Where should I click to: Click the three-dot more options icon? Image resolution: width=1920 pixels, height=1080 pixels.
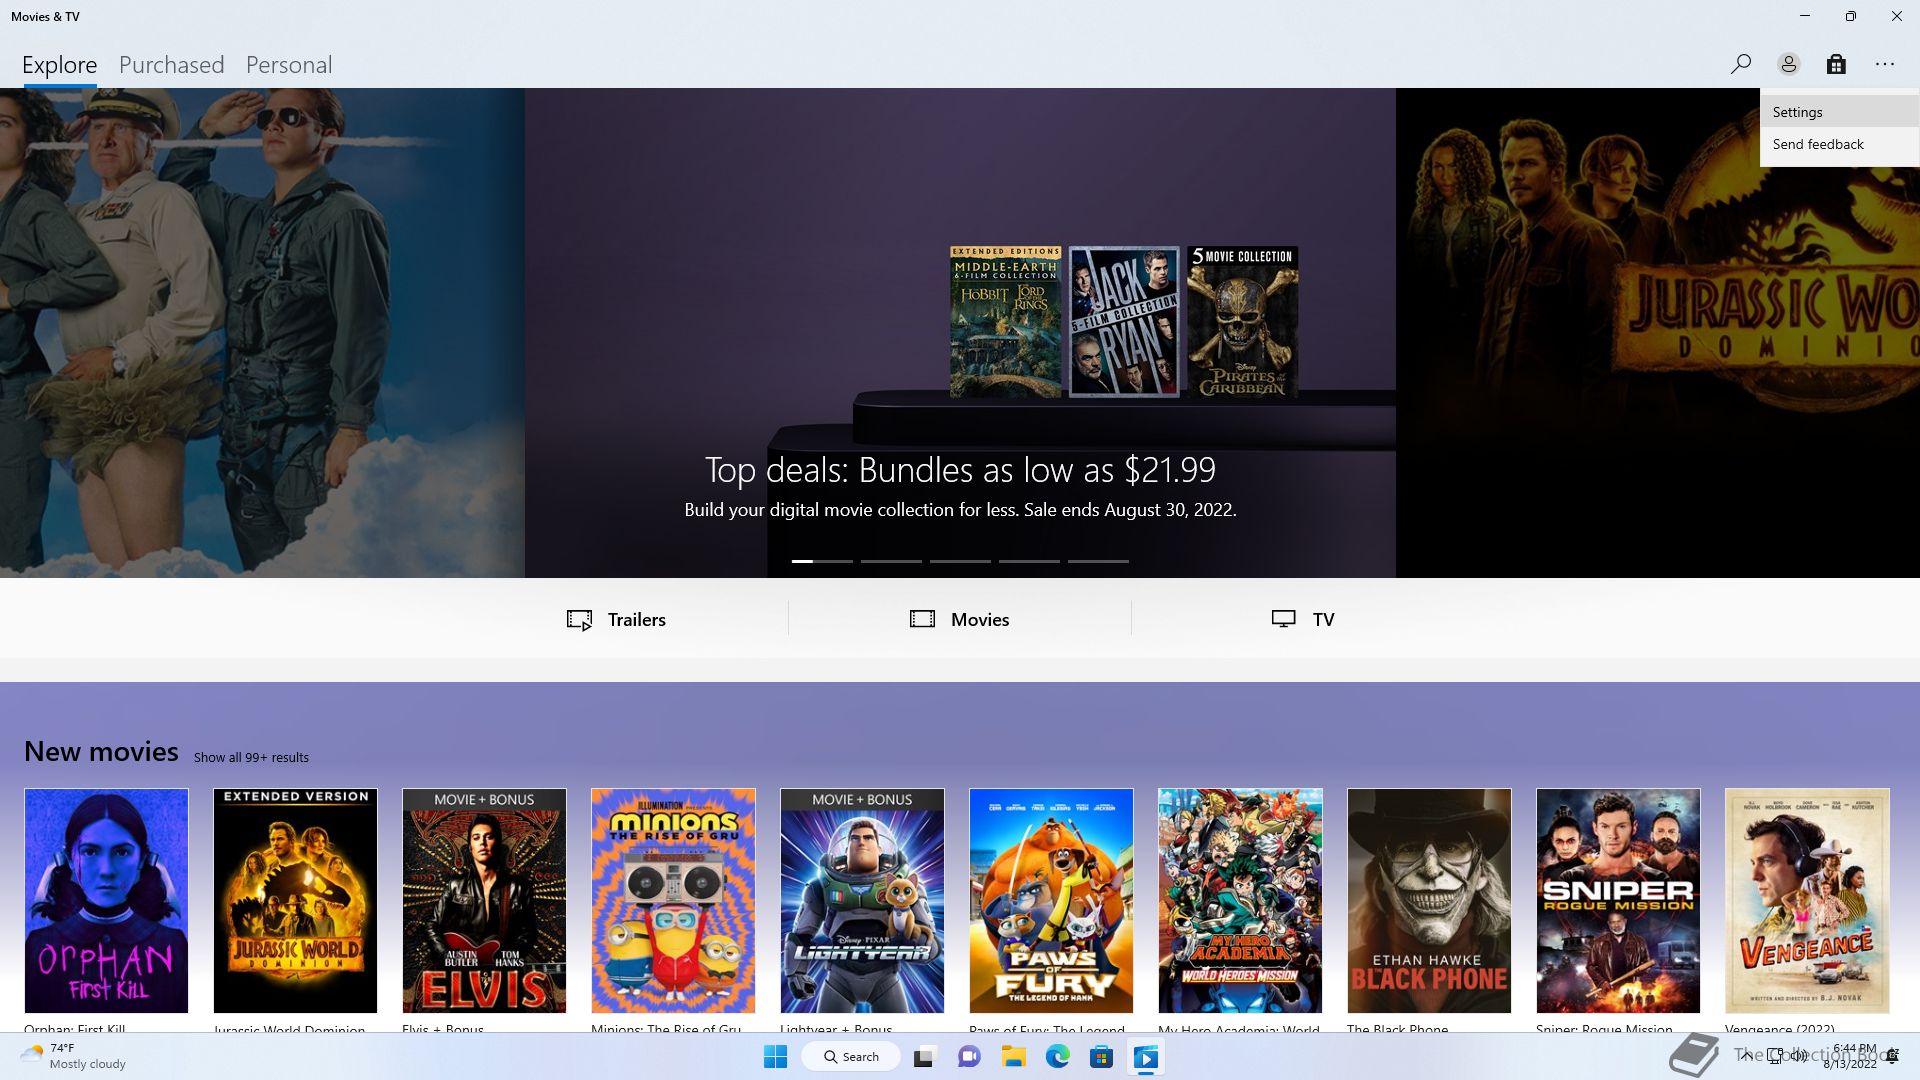click(x=1885, y=64)
